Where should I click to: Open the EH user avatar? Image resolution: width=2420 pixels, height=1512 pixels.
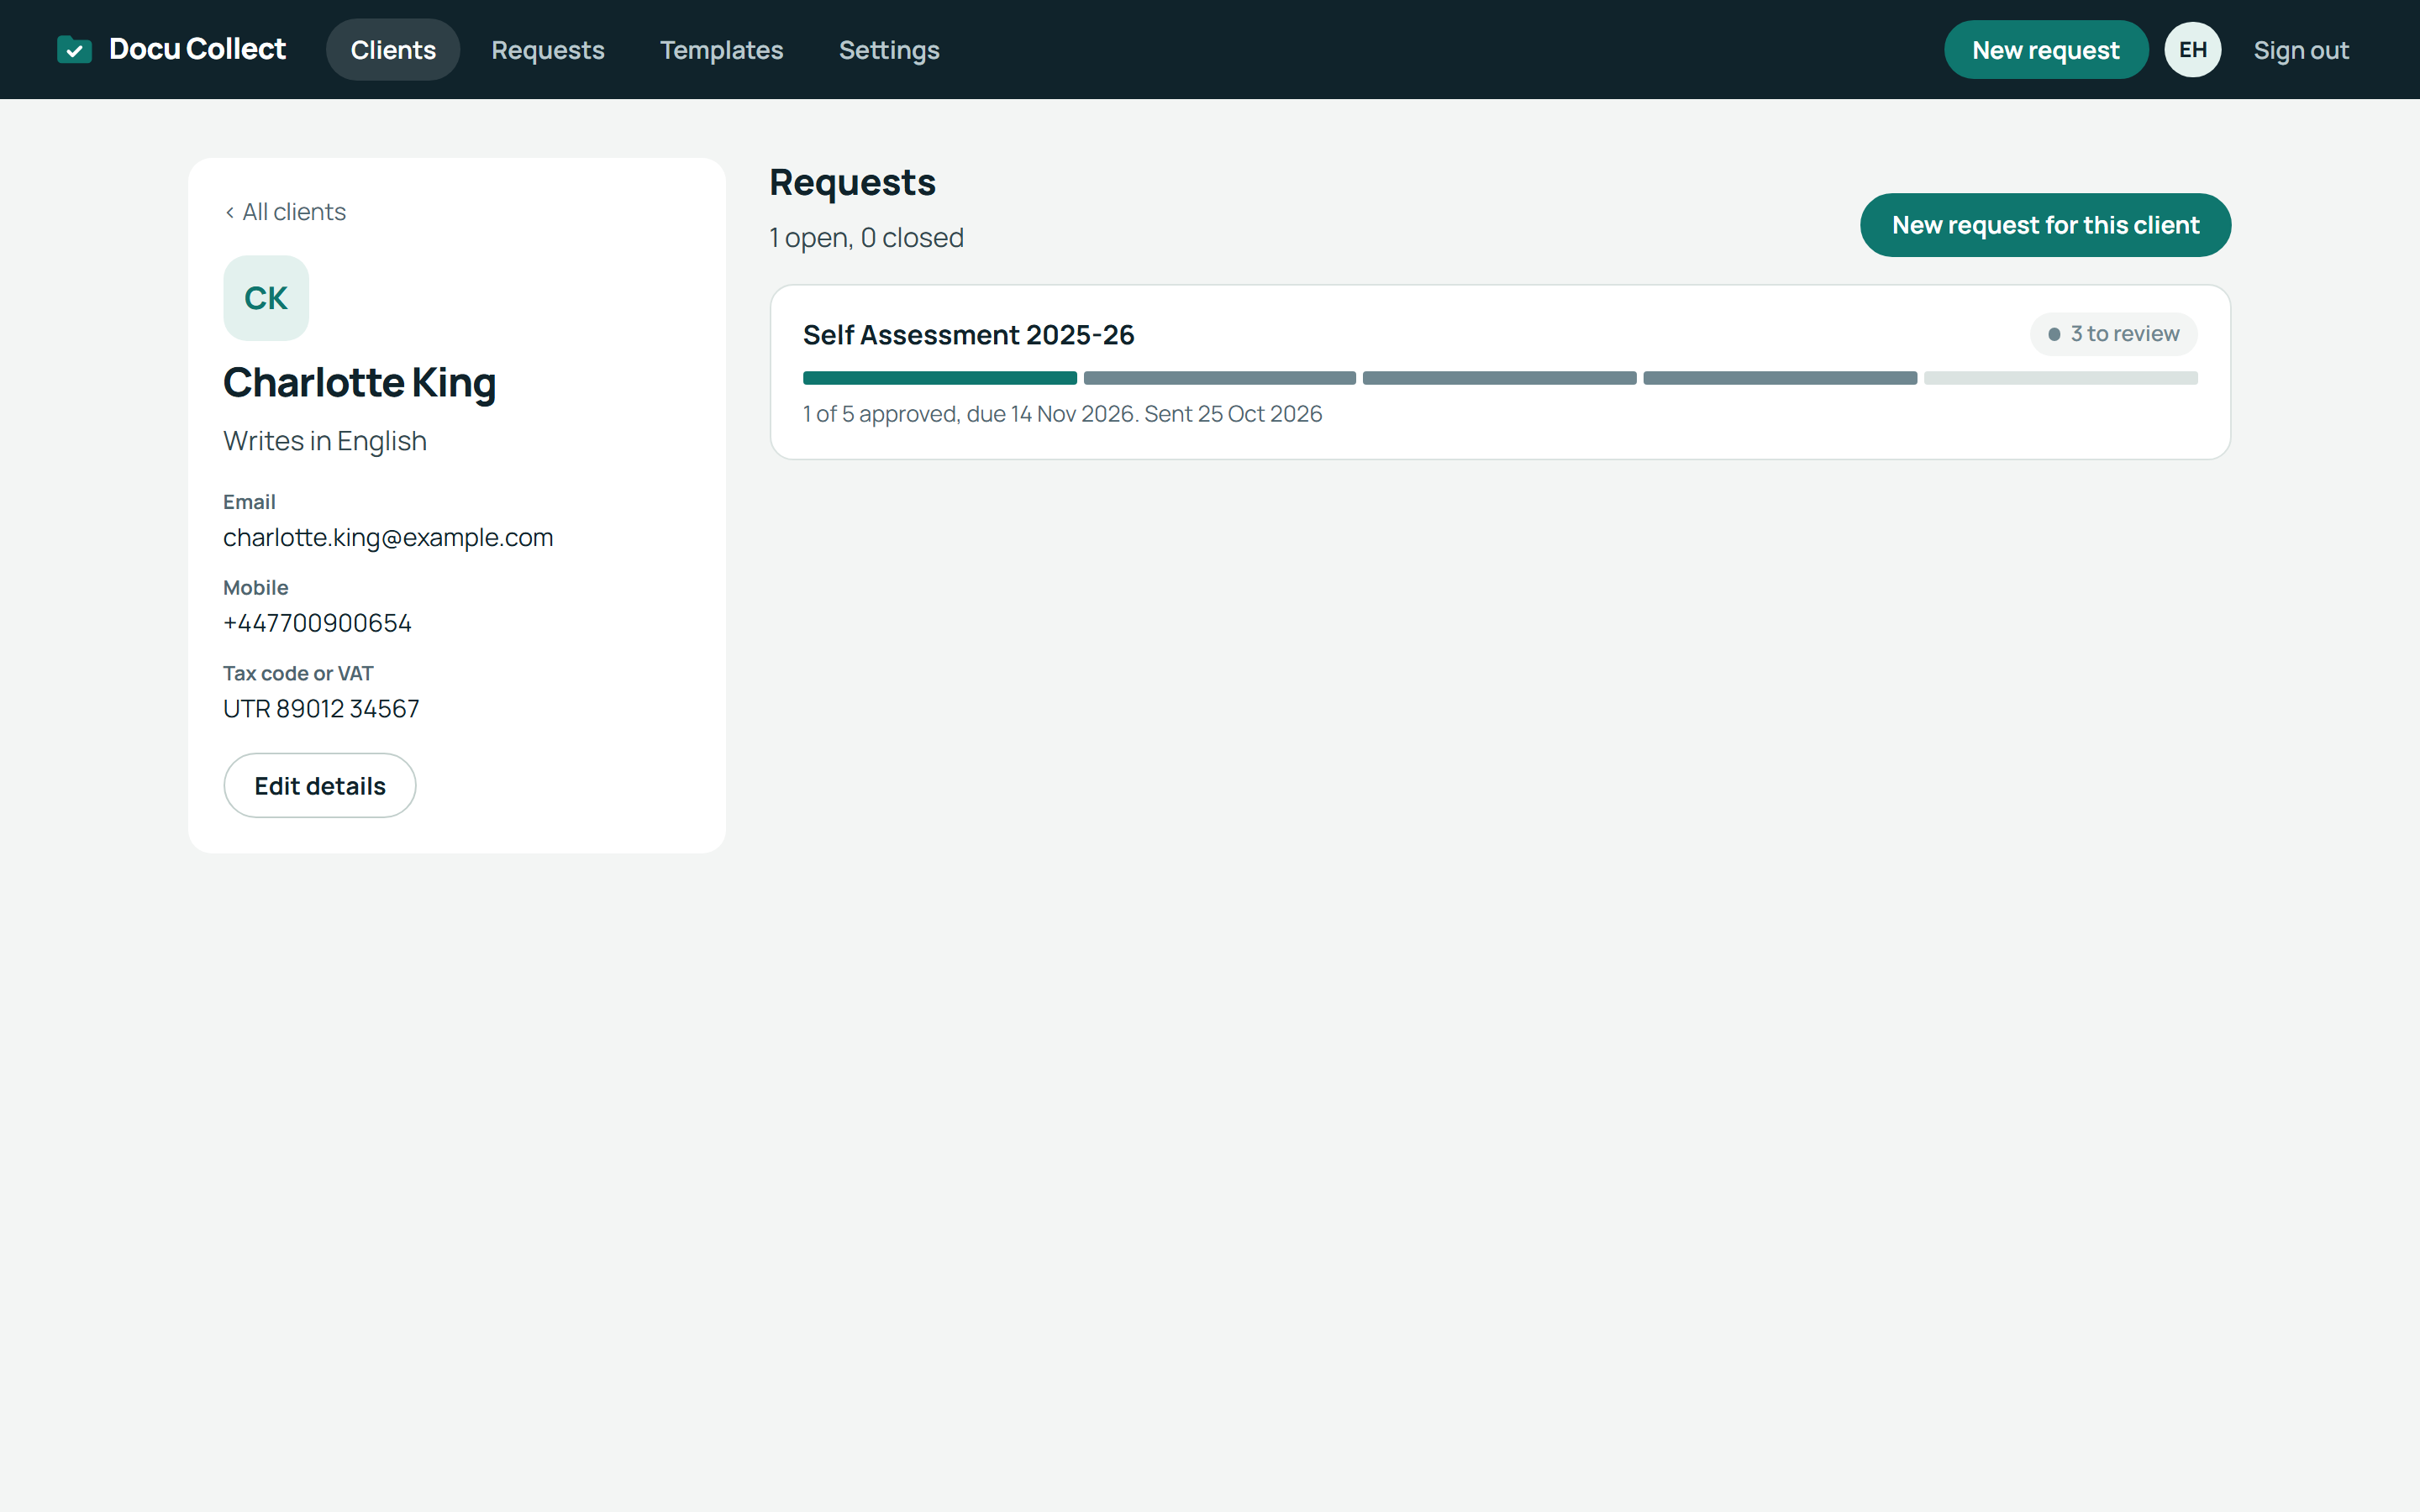tap(2192, 50)
